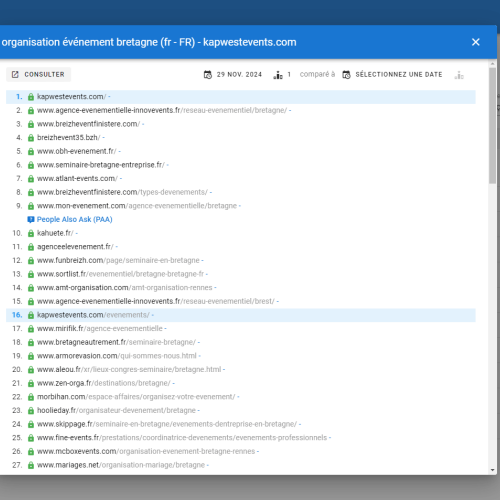Close the keyword SERP dialog
This screenshot has height=500, width=500.
point(475,42)
